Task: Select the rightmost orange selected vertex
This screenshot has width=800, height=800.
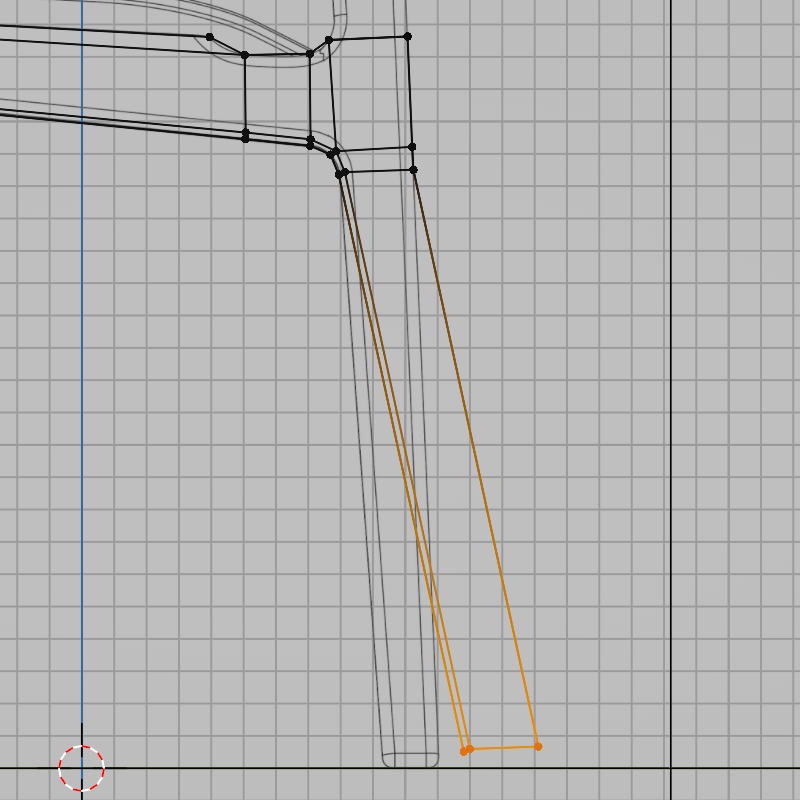Action: point(538,746)
